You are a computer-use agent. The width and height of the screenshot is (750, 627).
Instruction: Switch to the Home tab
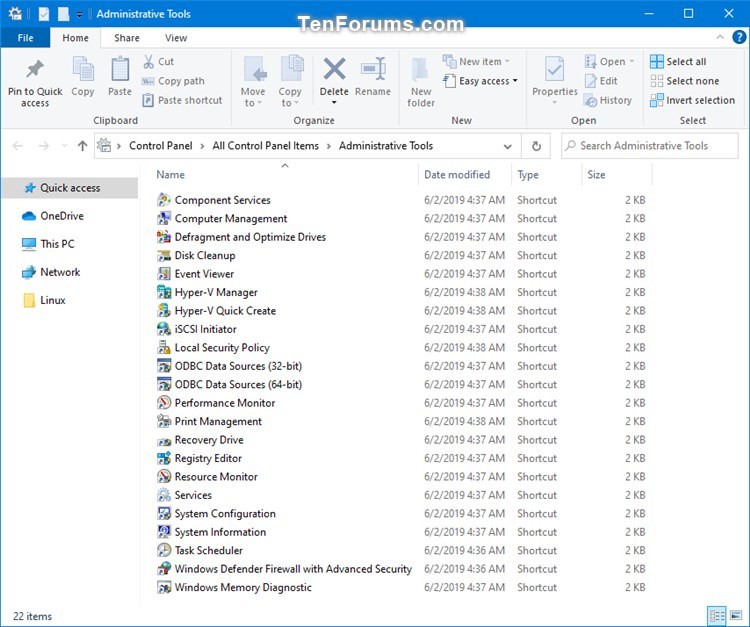76,38
